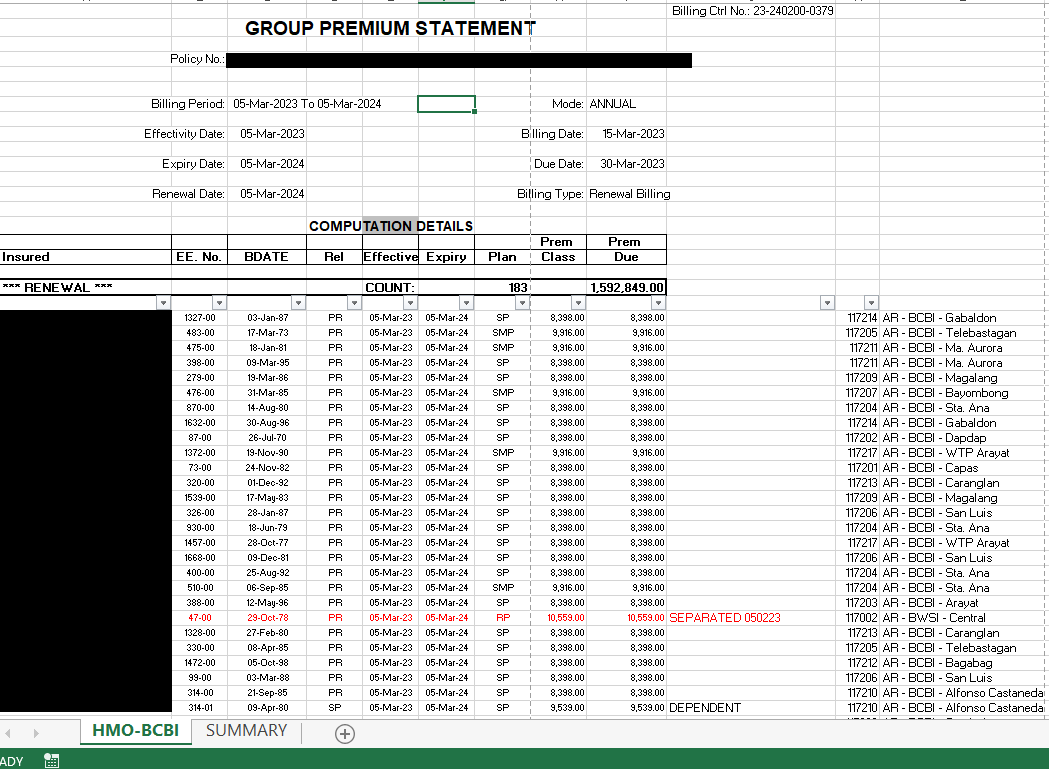Screen dimensions: 1049x769
Task: Select birthdate 29-Oct-78 red cell
Action: tap(268, 618)
